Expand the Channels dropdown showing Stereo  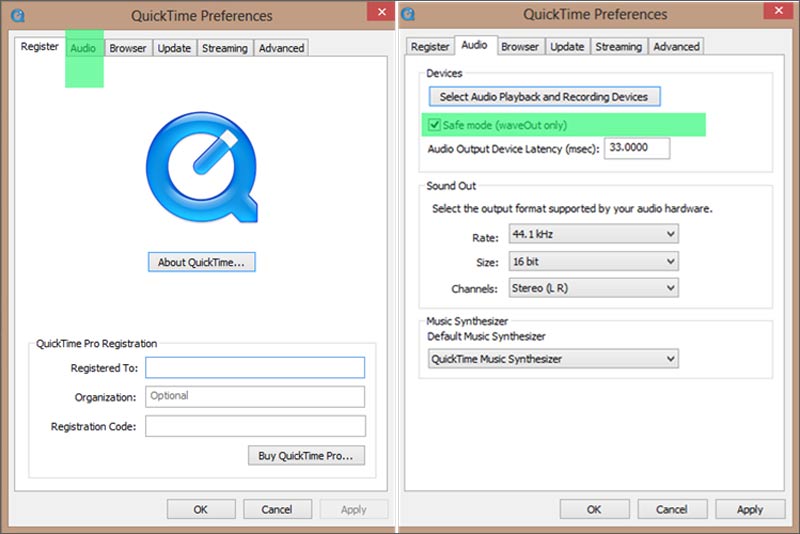[592, 288]
